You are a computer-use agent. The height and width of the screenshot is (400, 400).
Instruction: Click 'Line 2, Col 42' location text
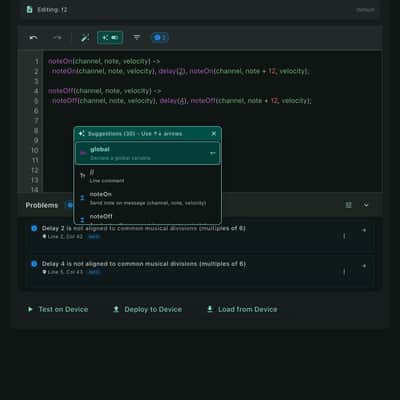click(65, 237)
